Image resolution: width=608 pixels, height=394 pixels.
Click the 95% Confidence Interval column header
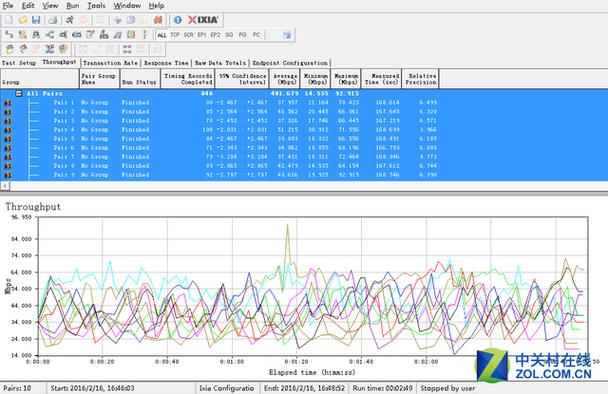tap(242, 79)
